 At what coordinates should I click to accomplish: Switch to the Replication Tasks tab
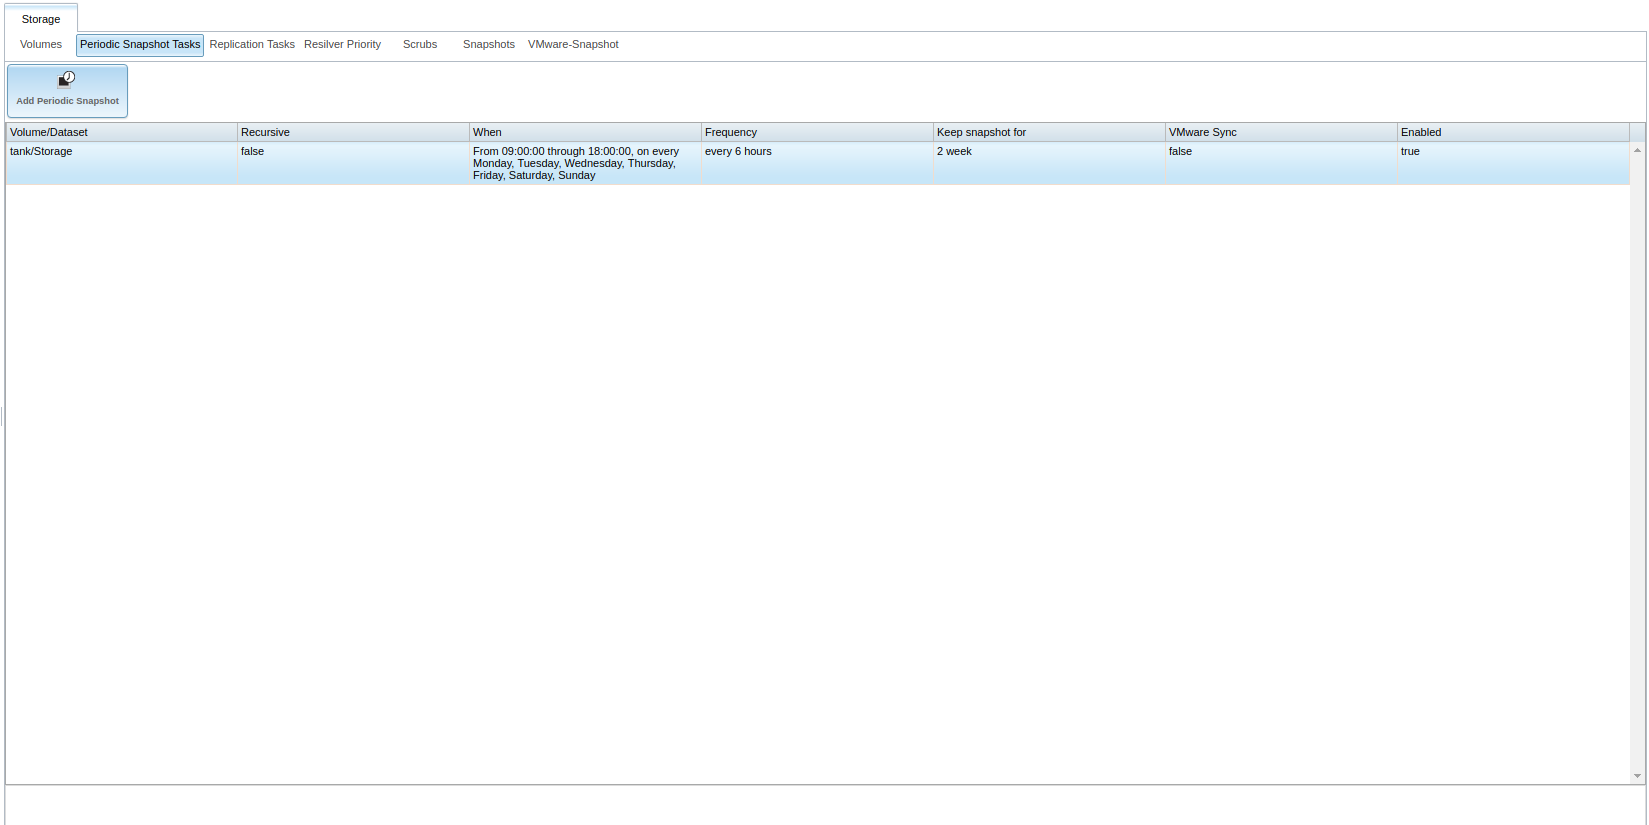pyautogui.click(x=252, y=44)
